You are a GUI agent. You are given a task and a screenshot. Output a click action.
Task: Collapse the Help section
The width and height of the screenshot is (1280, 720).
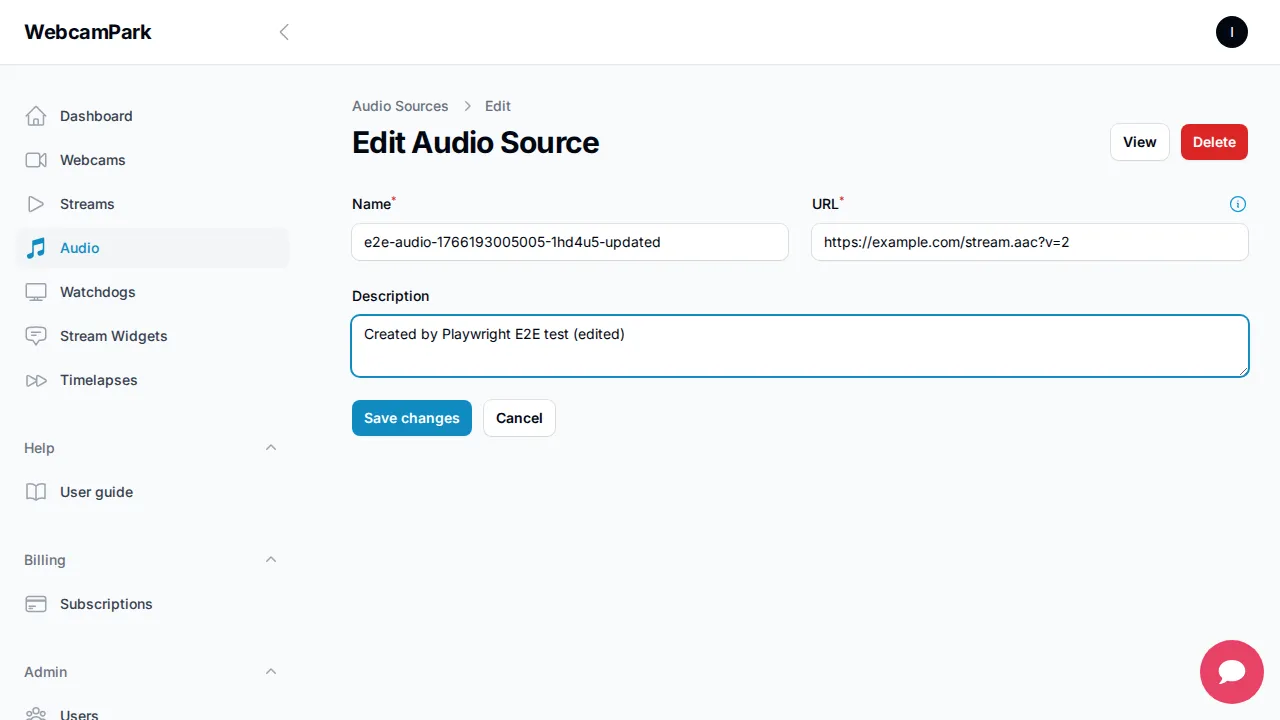(271, 447)
